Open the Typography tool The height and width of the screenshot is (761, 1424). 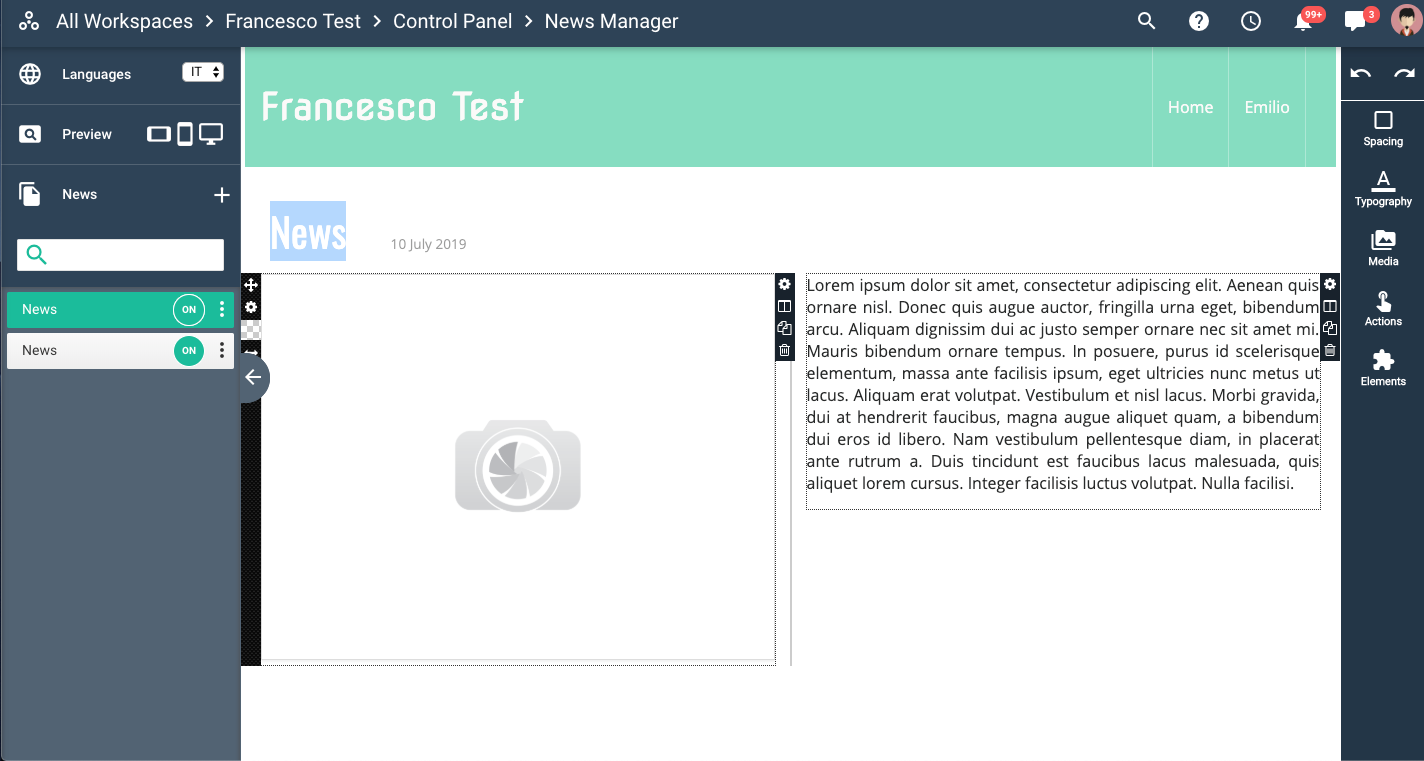pos(1383,188)
